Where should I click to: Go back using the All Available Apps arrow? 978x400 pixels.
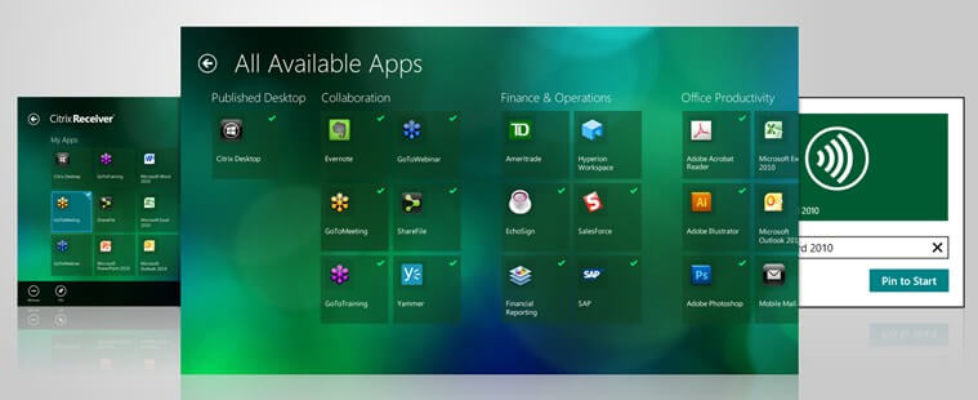click(x=207, y=63)
